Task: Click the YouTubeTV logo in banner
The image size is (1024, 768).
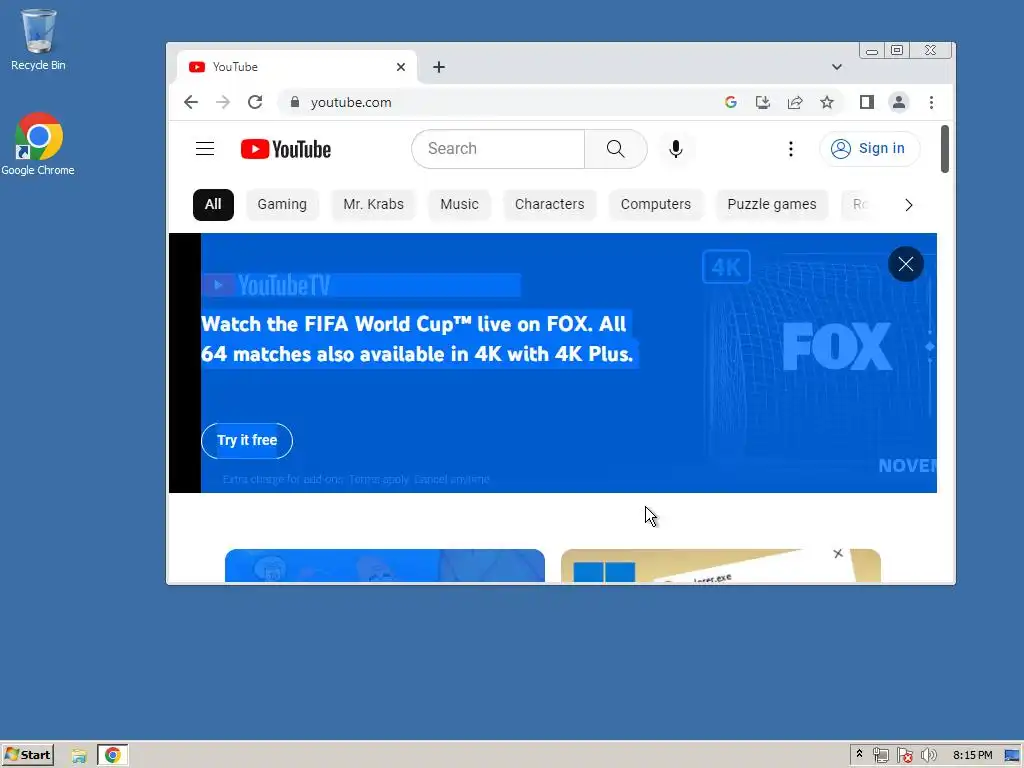Action: point(268,285)
